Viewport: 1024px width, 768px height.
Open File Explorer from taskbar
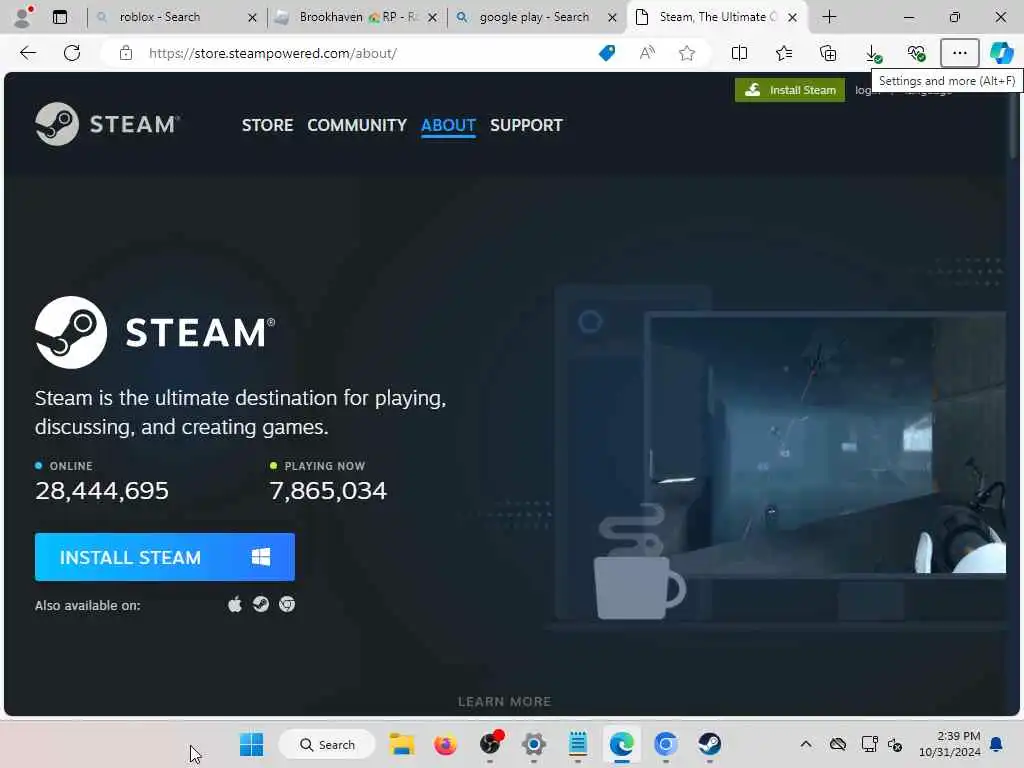coord(402,744)
